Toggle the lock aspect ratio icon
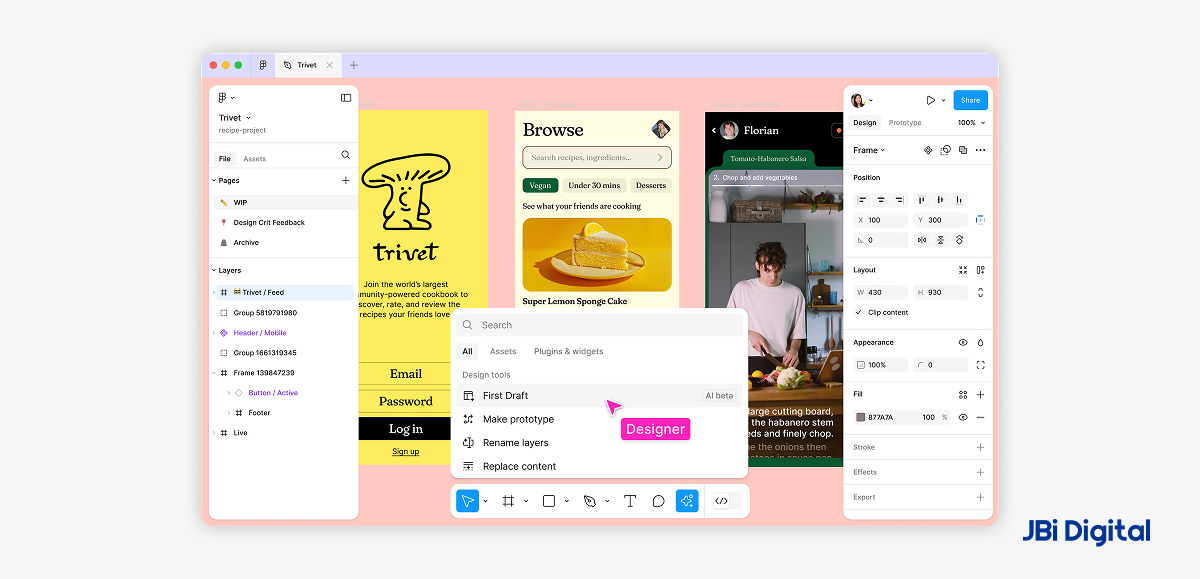The width and height of the screenshot is (1200, 579). coord(980,293)
